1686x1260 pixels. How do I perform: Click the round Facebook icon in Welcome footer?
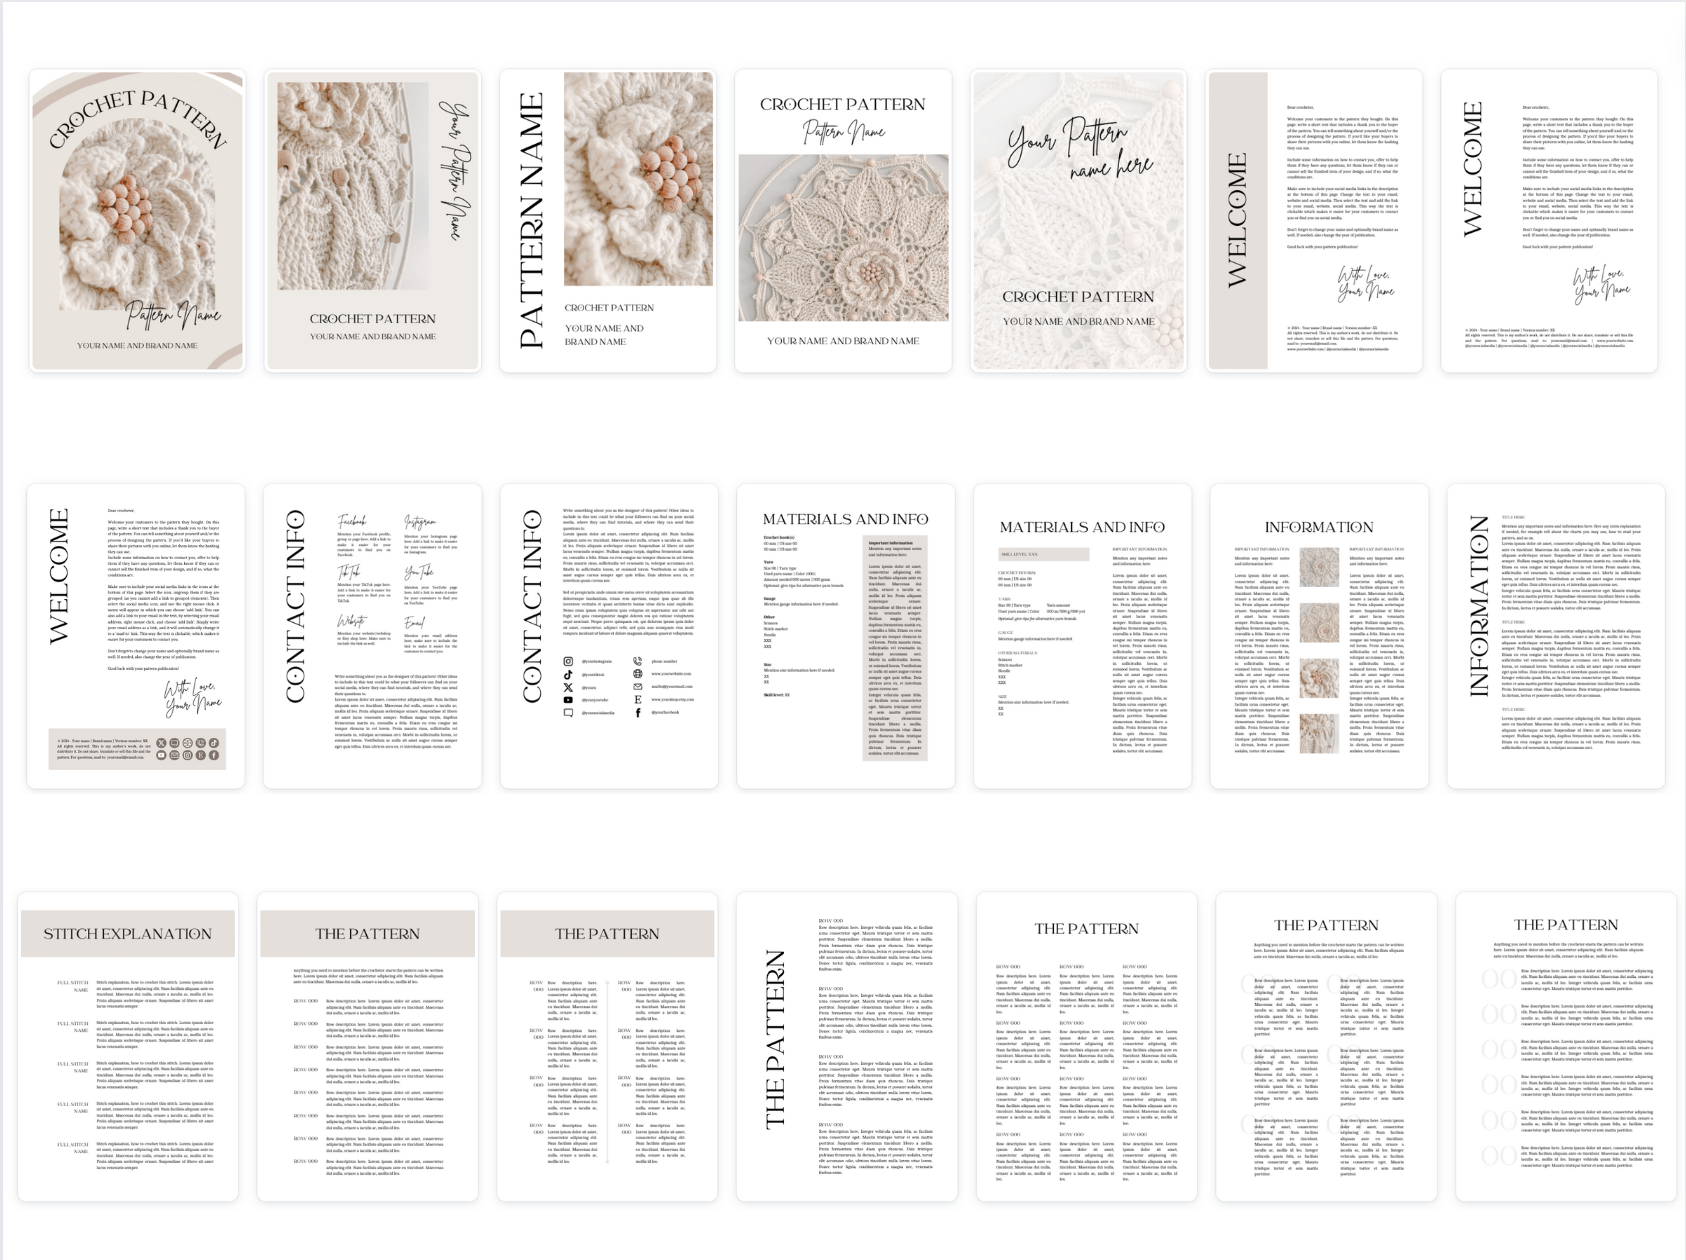pos(213,755)
